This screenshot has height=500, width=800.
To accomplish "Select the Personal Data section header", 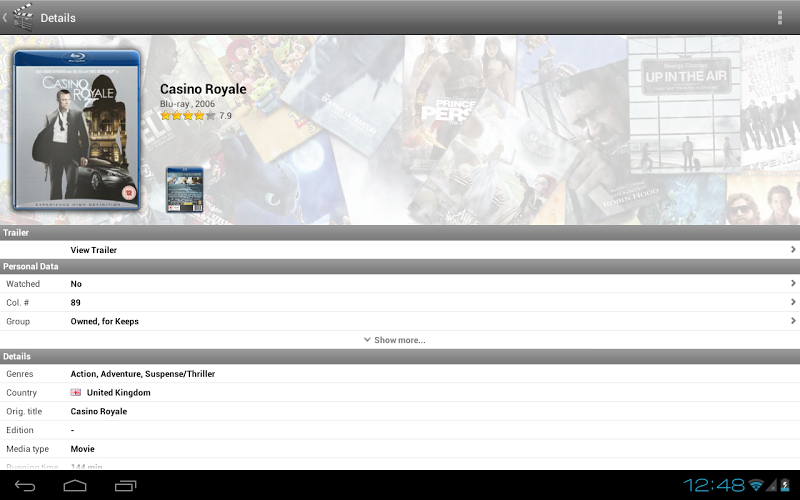I will (x=400, y=266).
